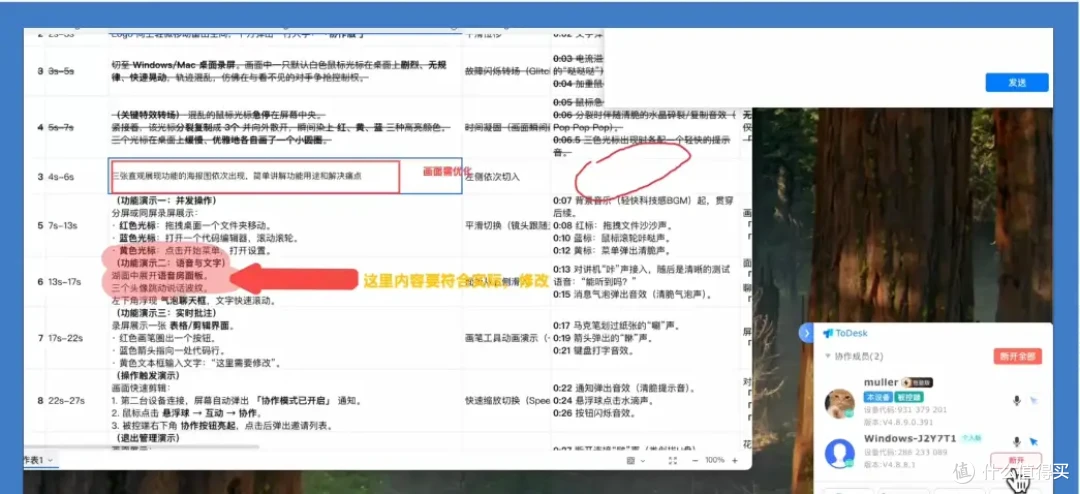Click the 画笔工具动画演示 transition cell
The height and width of the screenshot is (494, 1080).
coord(508,338)
